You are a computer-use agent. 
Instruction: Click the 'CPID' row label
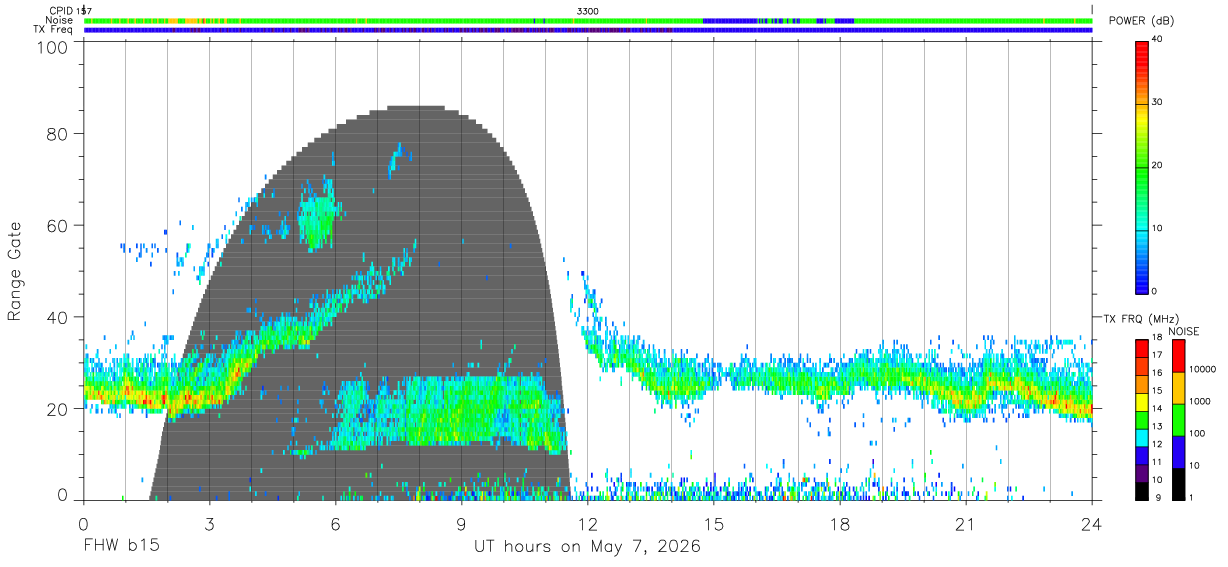pos(60,10)
